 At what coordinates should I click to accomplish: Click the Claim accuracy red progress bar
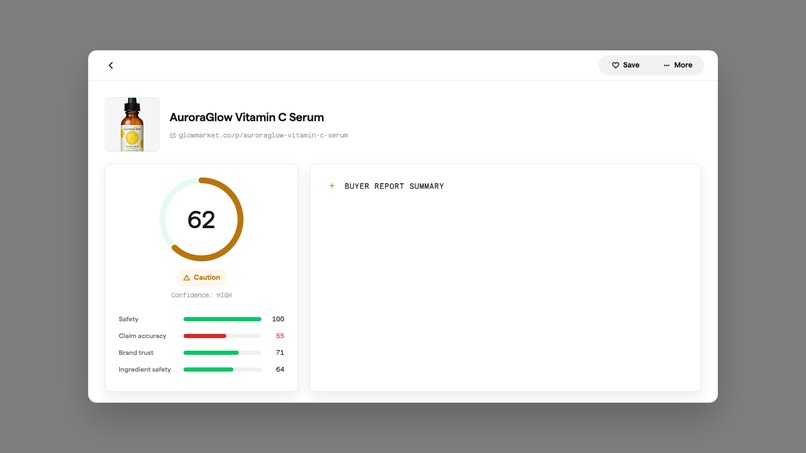222,336
